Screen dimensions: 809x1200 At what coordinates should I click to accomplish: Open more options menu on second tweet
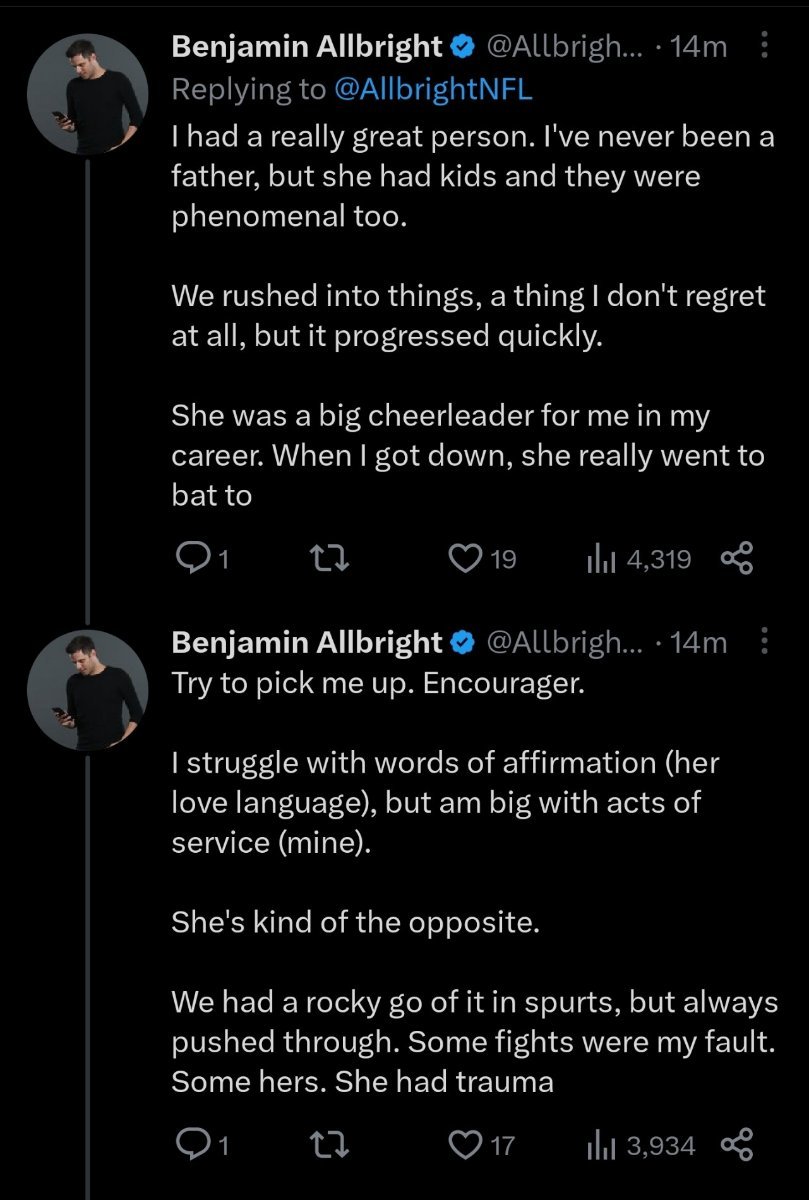pos(765,641)
